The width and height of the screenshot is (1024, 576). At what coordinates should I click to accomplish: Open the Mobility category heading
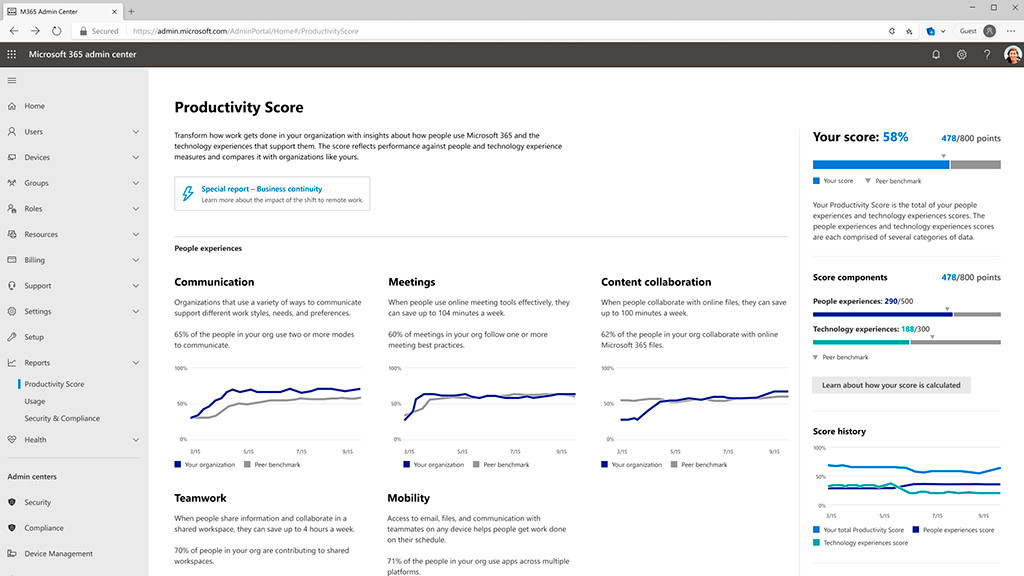[408, 498]
